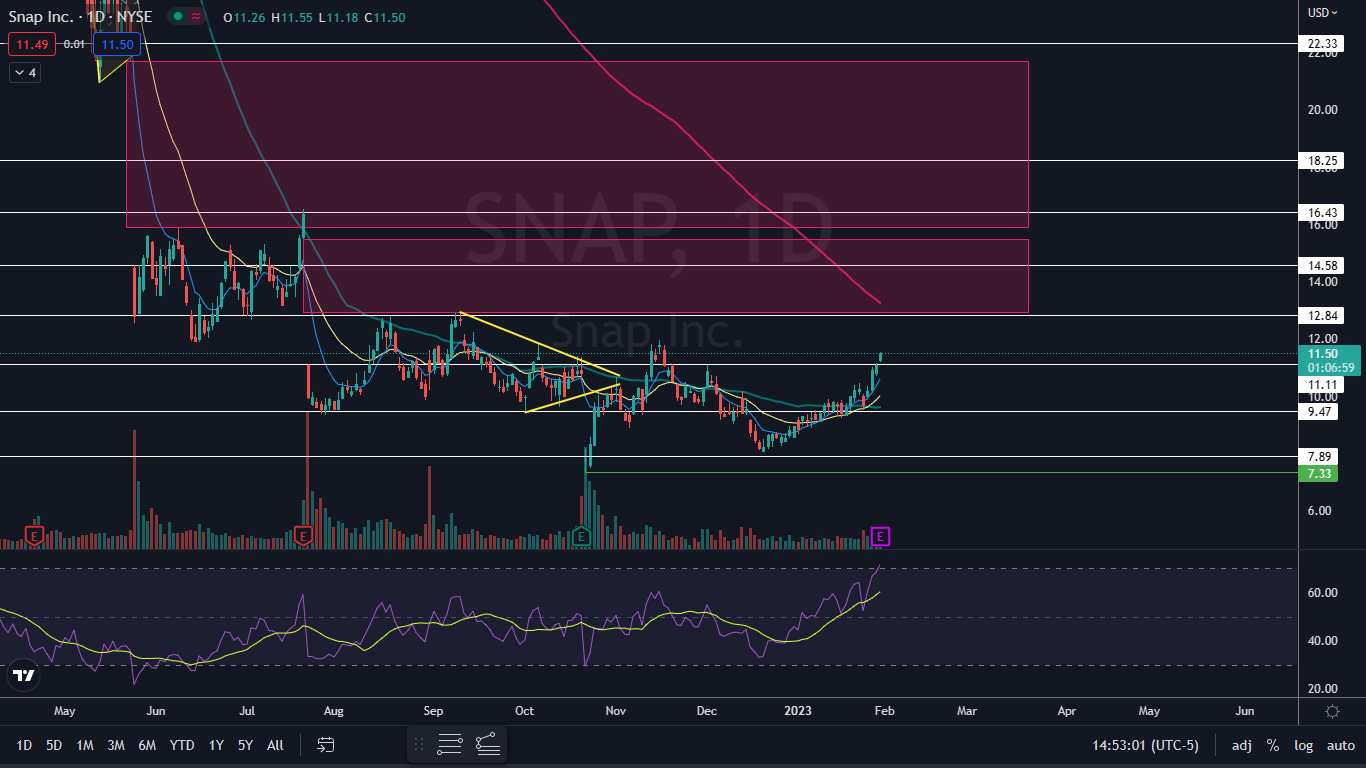Click the May earnings E marker
This screenshot has height=768, width=1366.
click(34, 537)
